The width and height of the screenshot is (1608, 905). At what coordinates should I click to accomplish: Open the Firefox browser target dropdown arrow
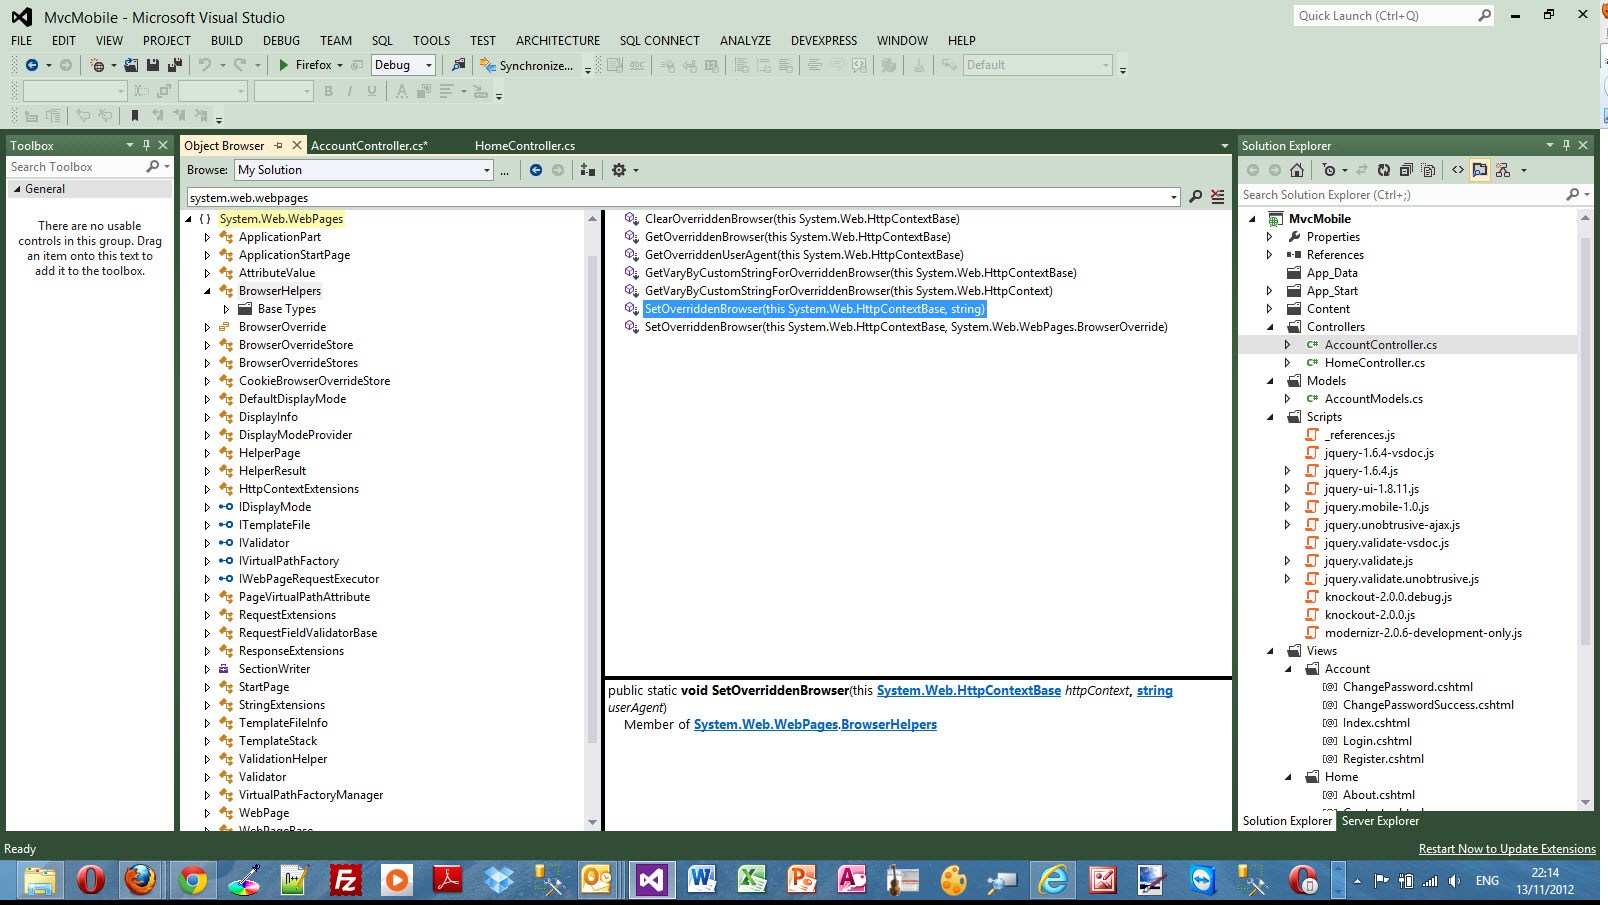pos(340,65)
